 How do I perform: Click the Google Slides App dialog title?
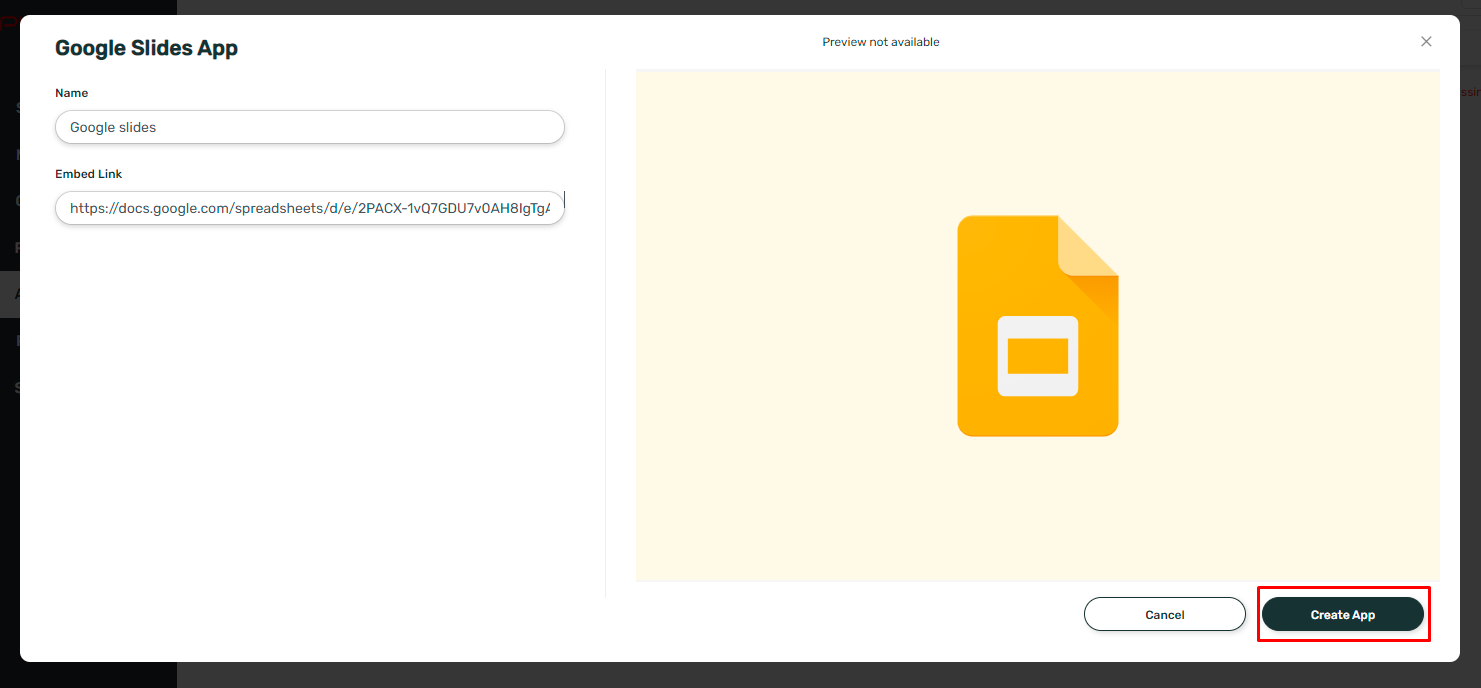[146, 47]
